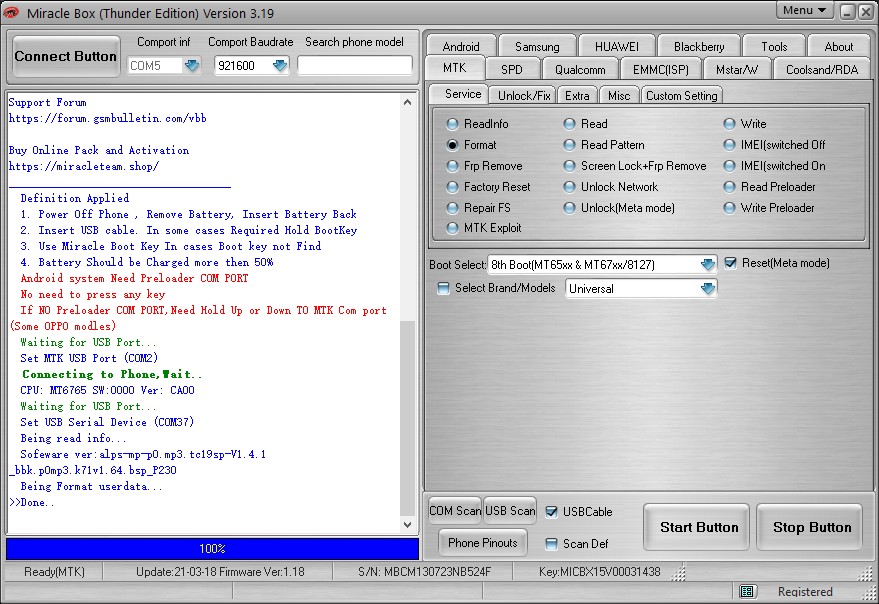Toggle the Reset(Meta mode) checkbox

click(x=730, y=263)
